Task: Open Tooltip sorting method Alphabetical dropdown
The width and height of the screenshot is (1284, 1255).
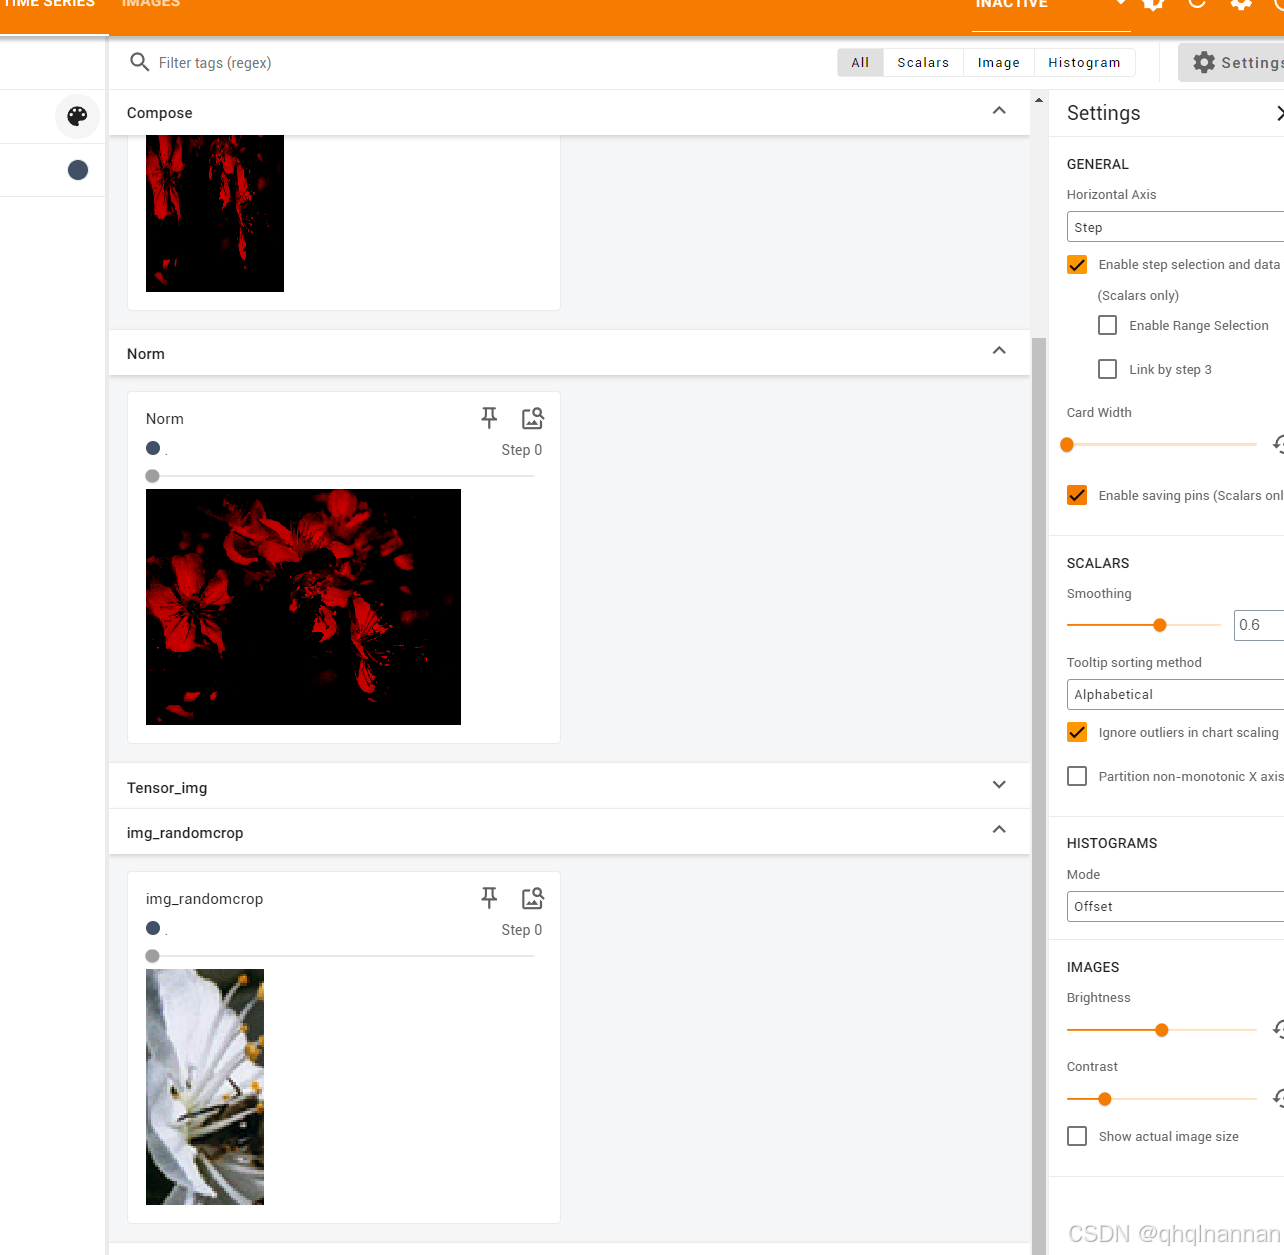Action: (x=1175, y=694)
